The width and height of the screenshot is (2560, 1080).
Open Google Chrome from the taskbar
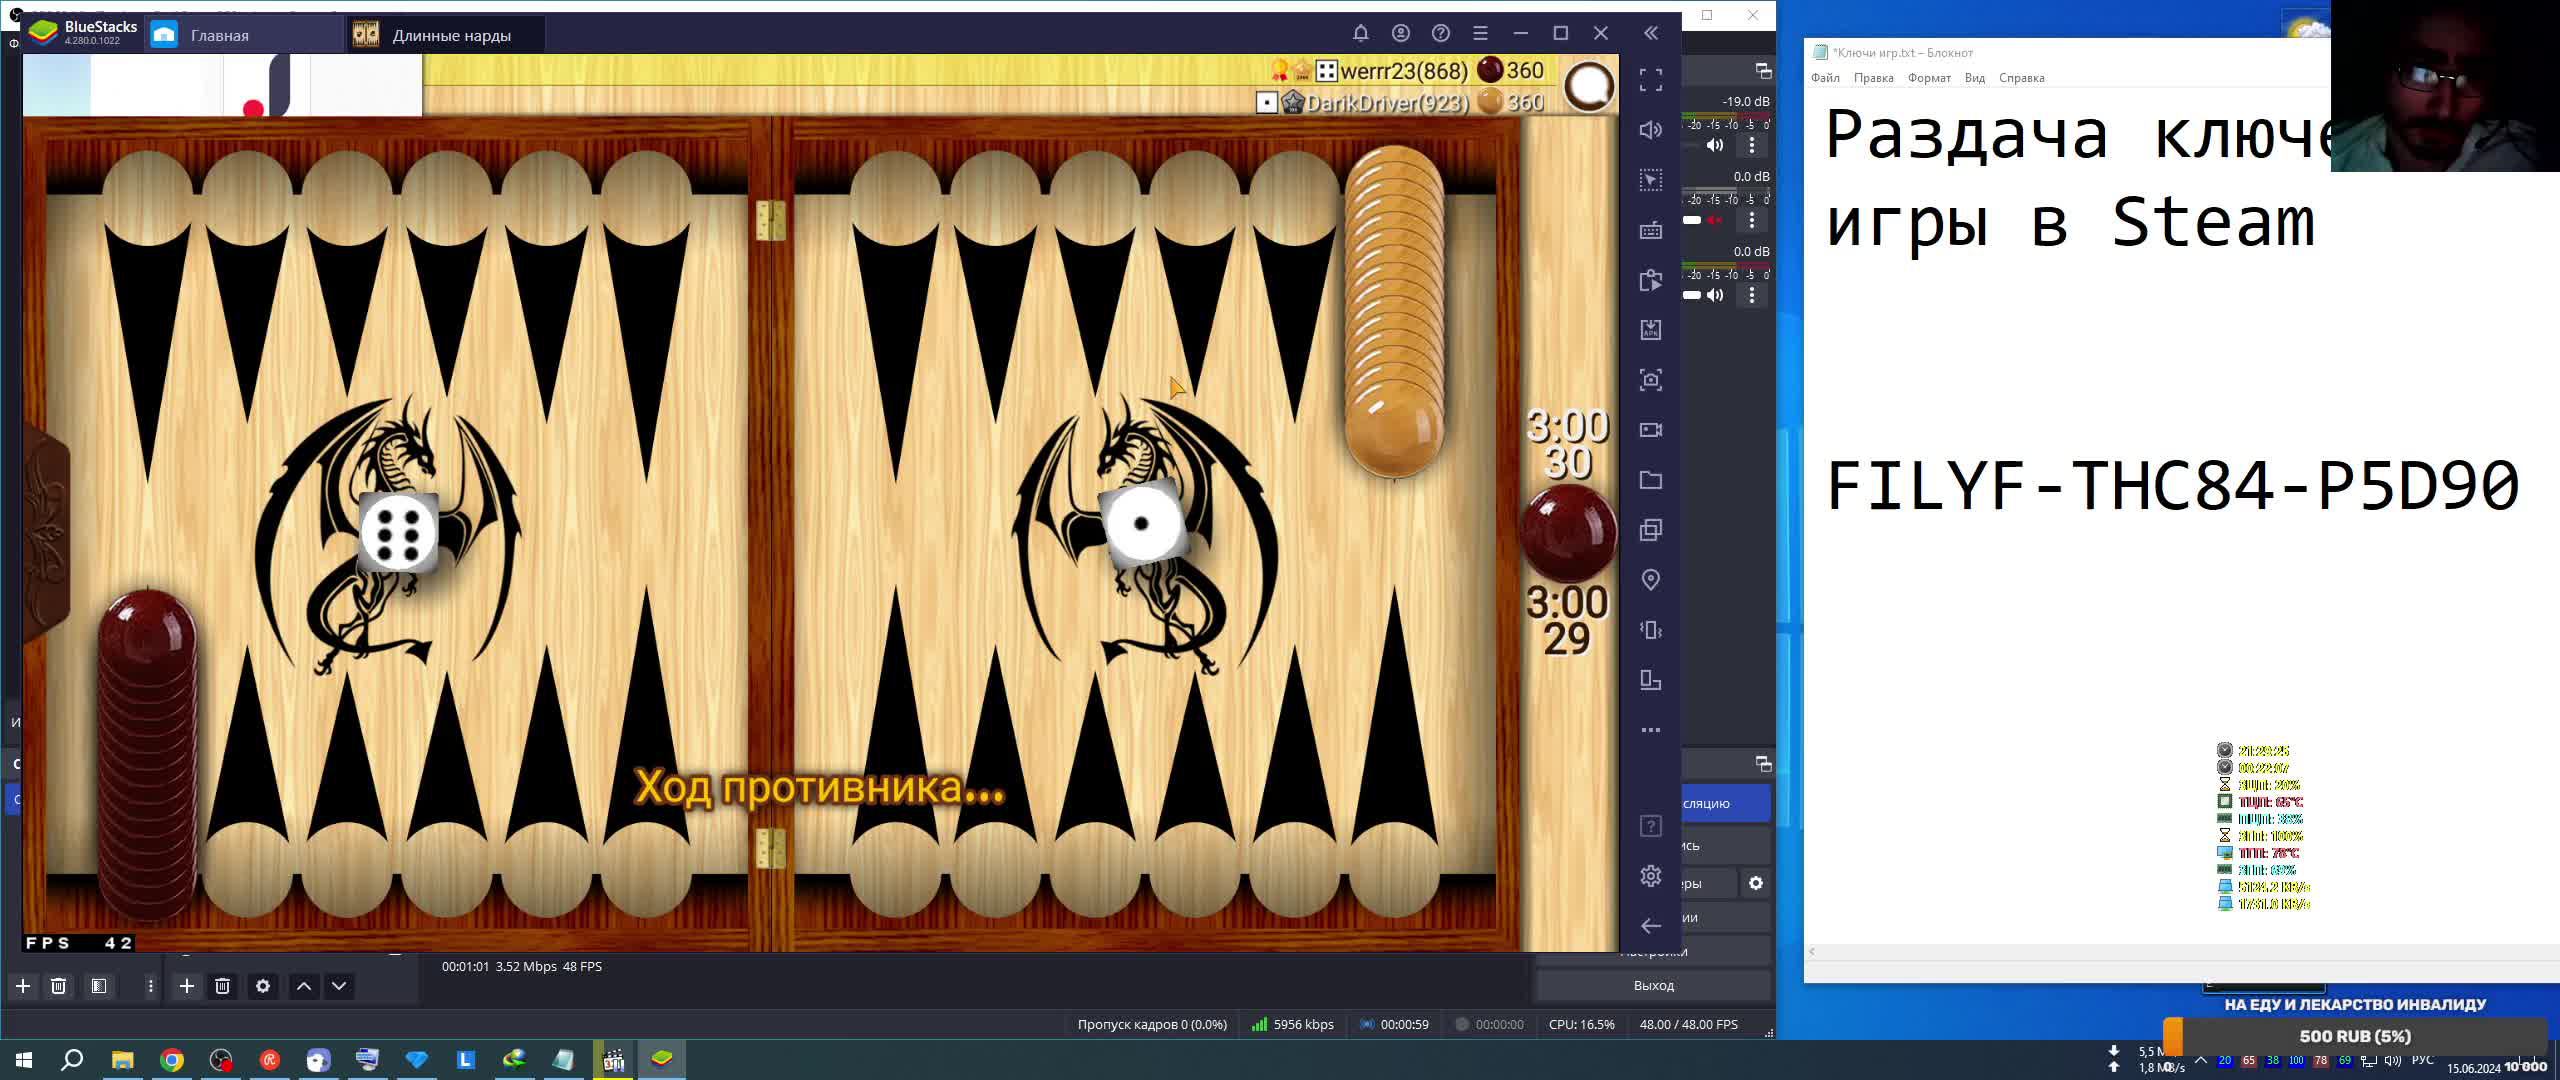(x=172, y=1060)
